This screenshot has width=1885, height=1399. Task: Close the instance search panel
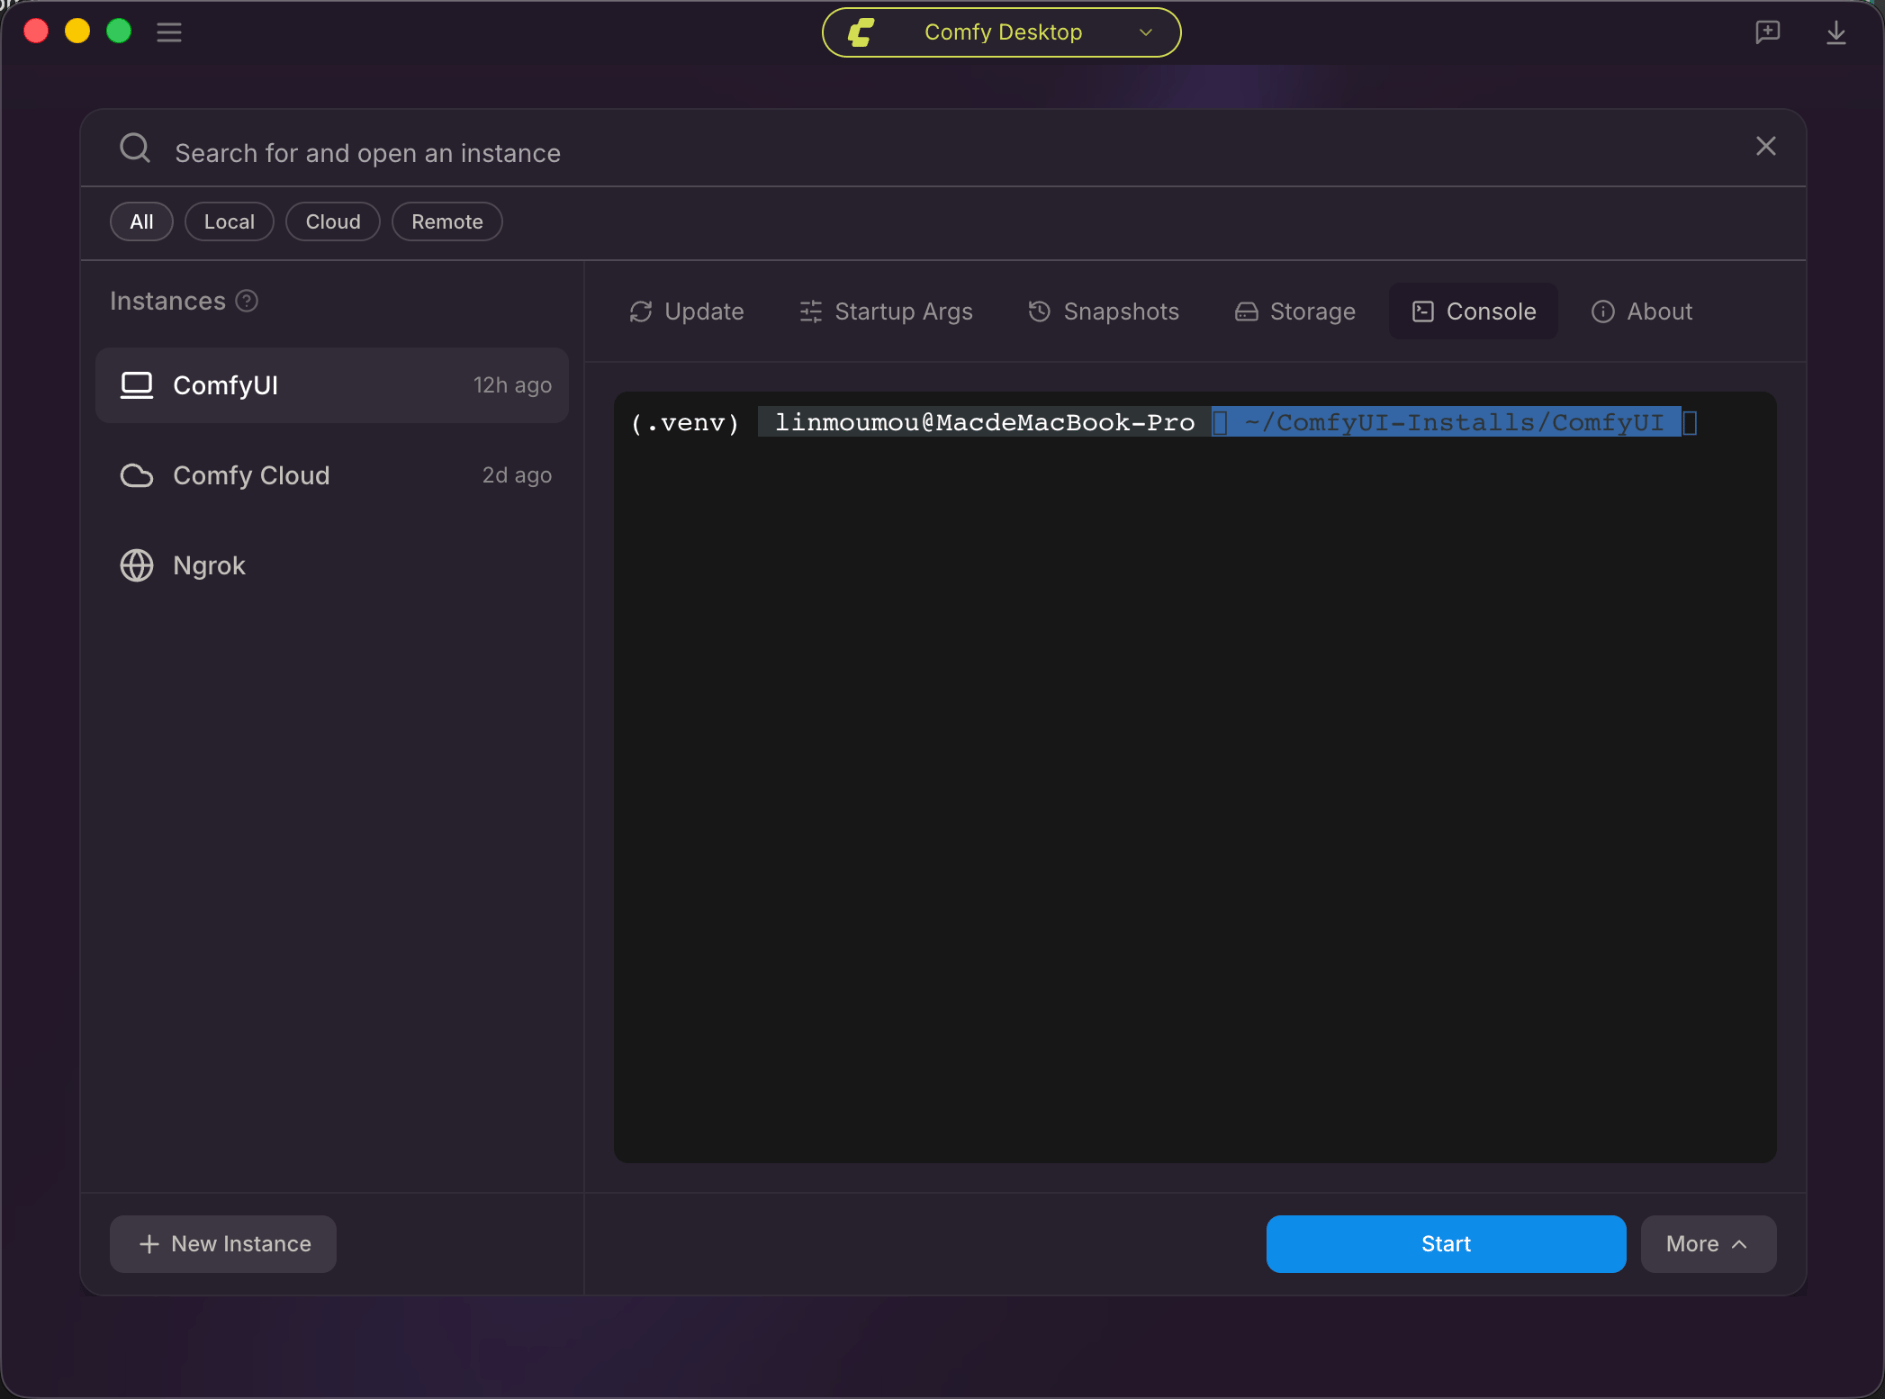pyautogui.click(x=1766, y=146)
